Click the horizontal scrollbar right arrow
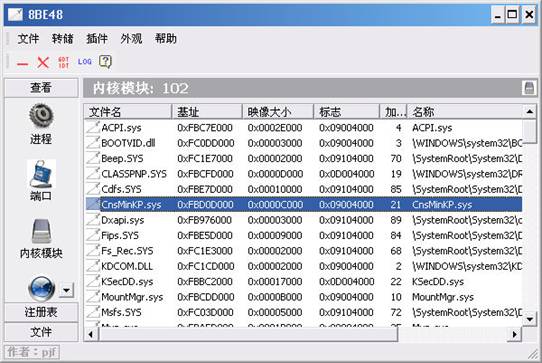 (x=515, y=334)
